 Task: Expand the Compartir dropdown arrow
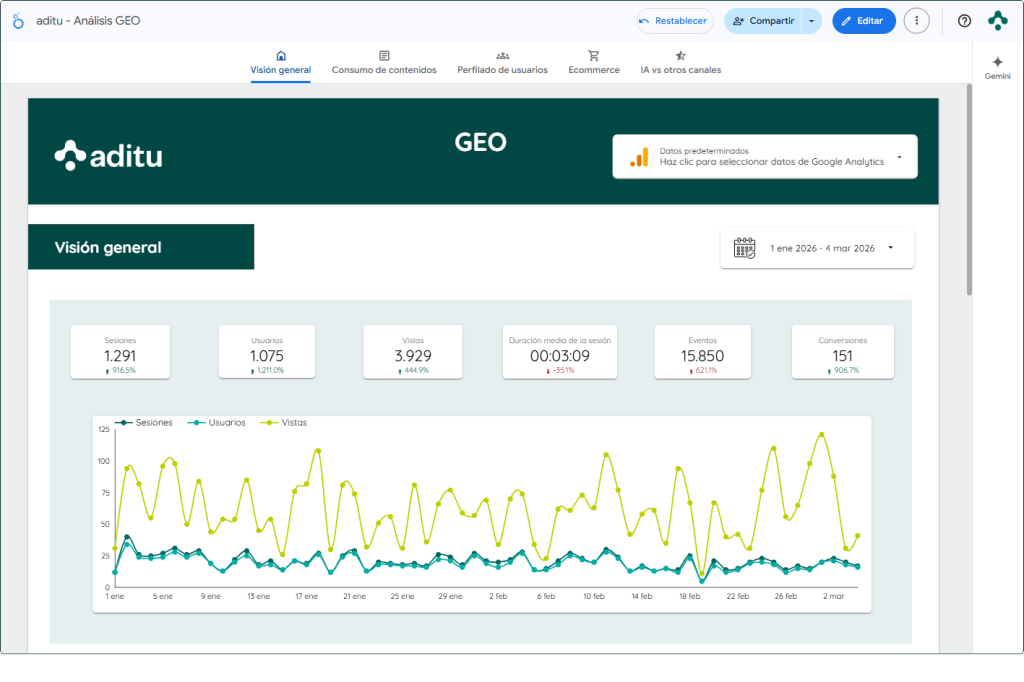(x=811, y=21)
